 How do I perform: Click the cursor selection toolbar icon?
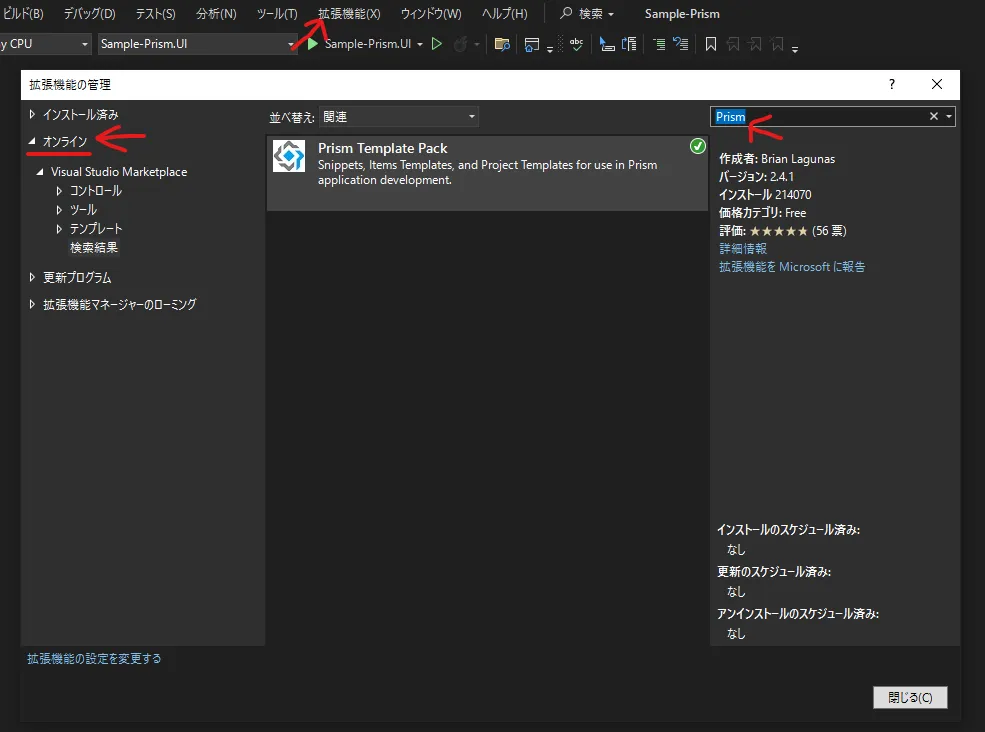click(x=607, y=44)
